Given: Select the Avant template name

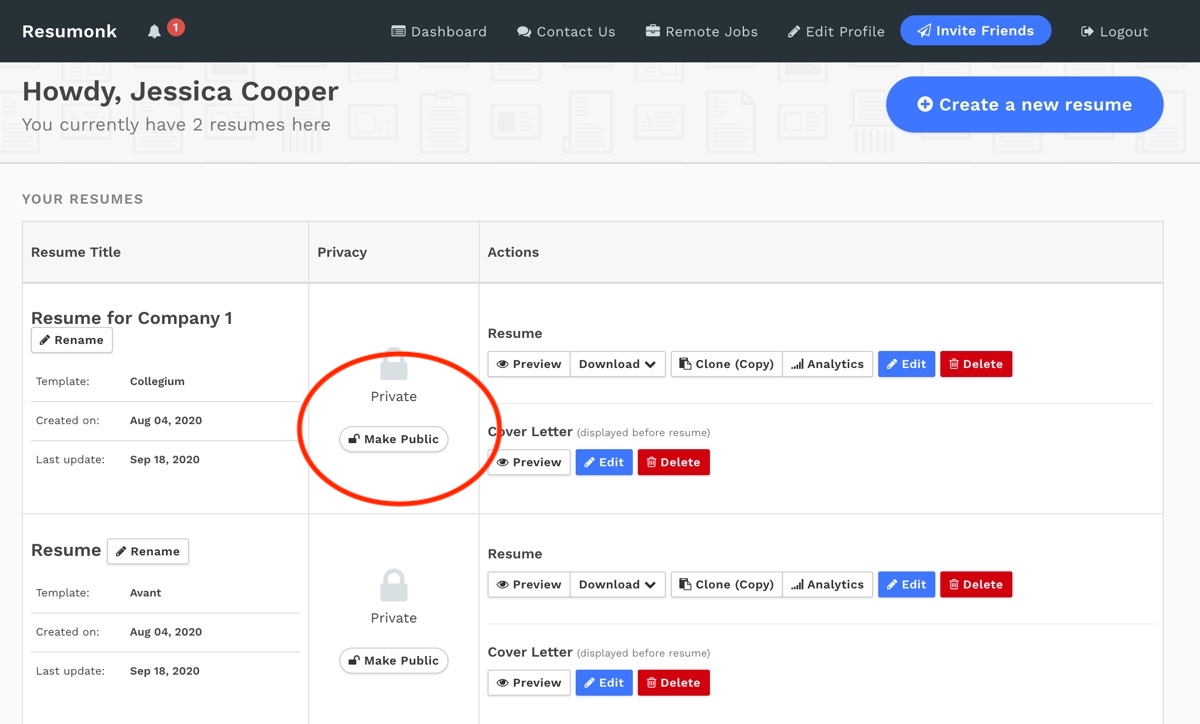Looking at the screenshot, I should tap(146, 592).
